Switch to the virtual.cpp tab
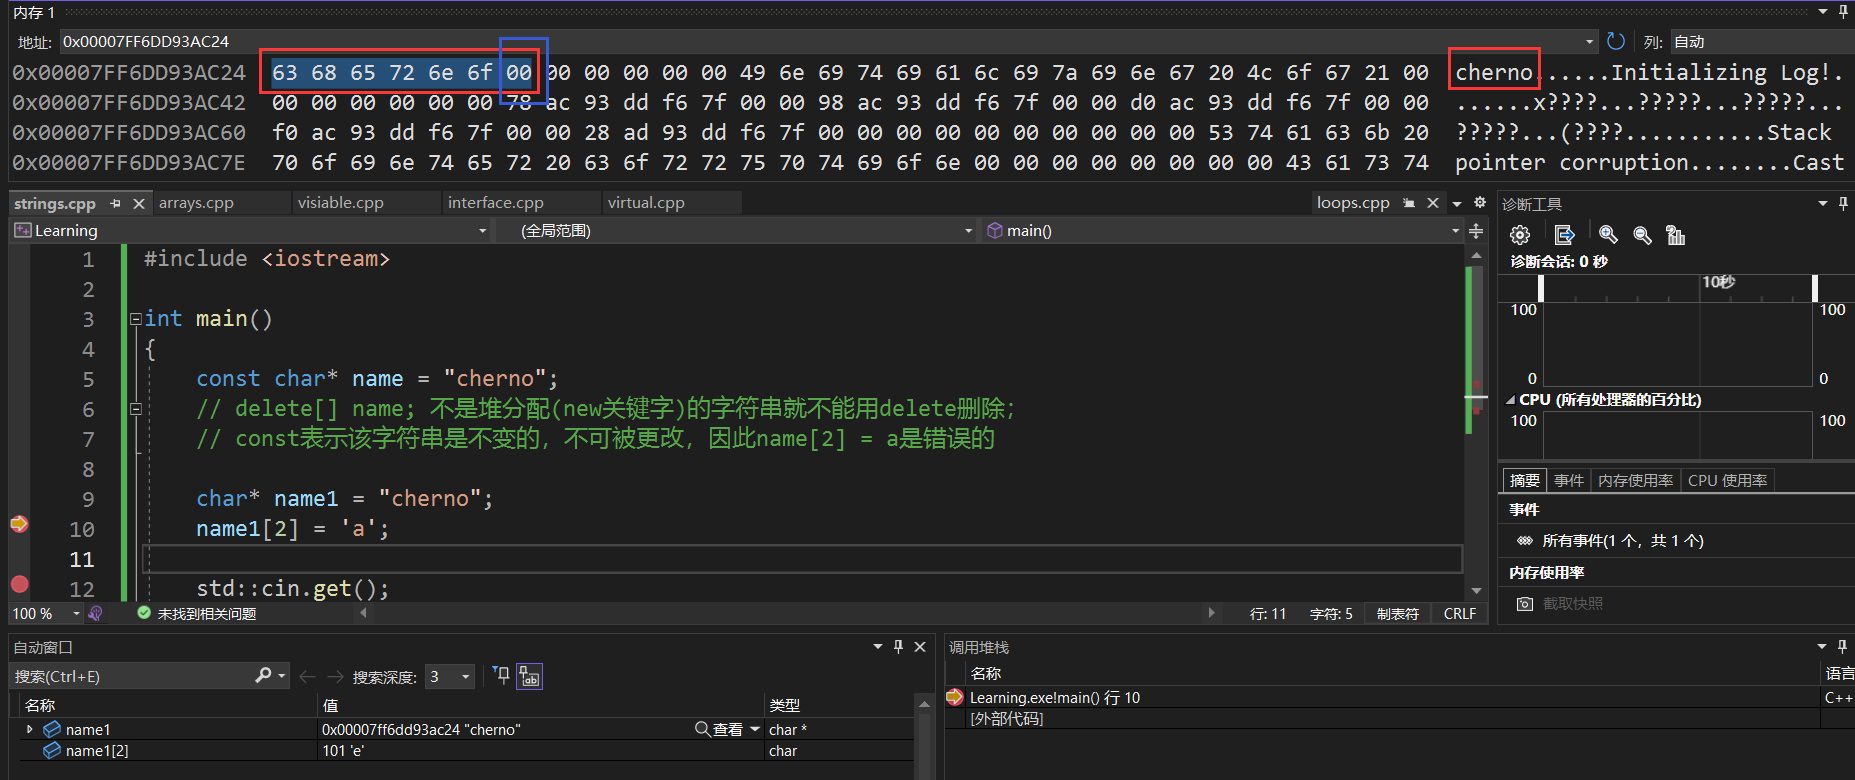This screenshot has height=780, width=1855. pos(646,203)
